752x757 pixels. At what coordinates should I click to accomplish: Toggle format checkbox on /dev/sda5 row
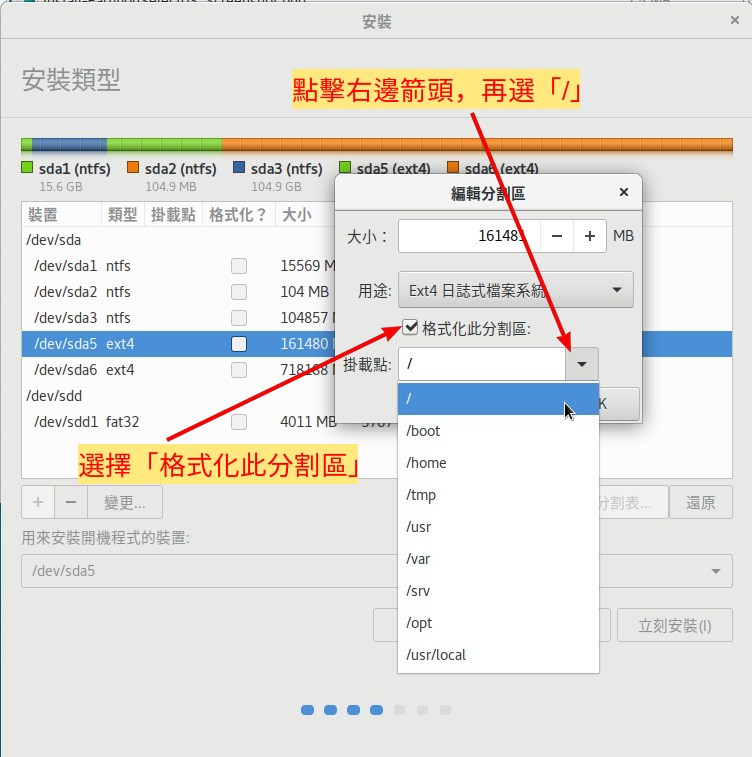239,344
